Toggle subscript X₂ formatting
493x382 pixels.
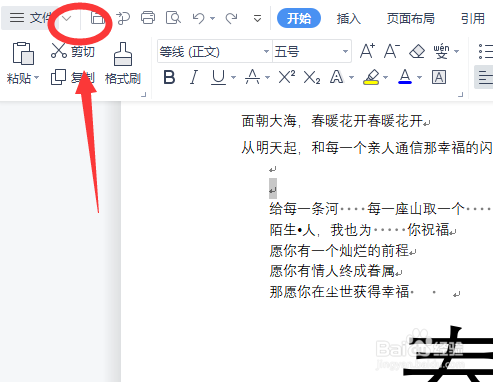click(x=312, y=78)
